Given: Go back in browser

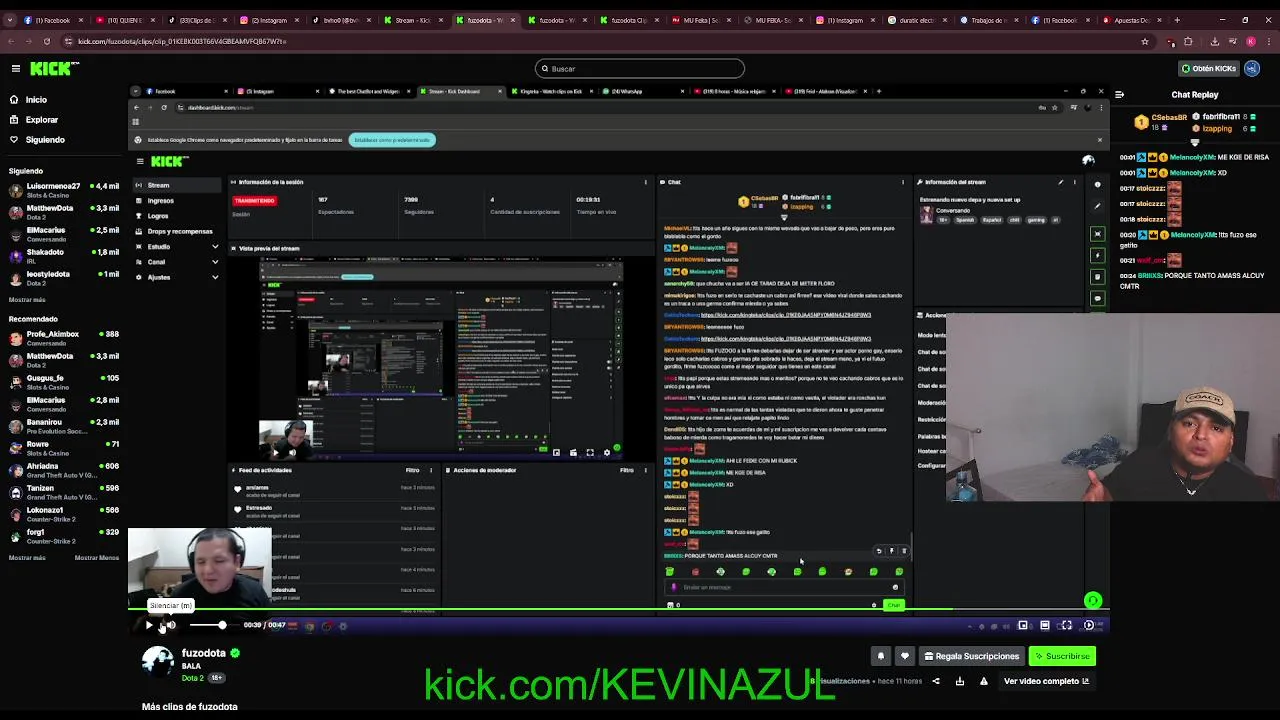Looking at the screenshot, I should point(10,41).
